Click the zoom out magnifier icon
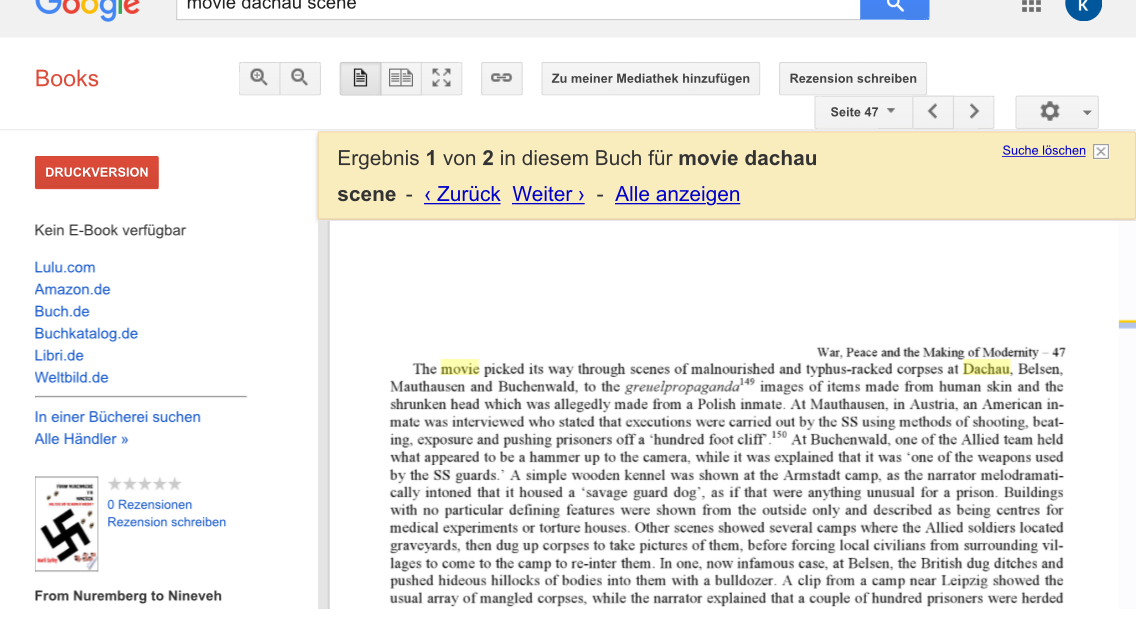Viewport: 1136px width, 640px height. (299, 78)
